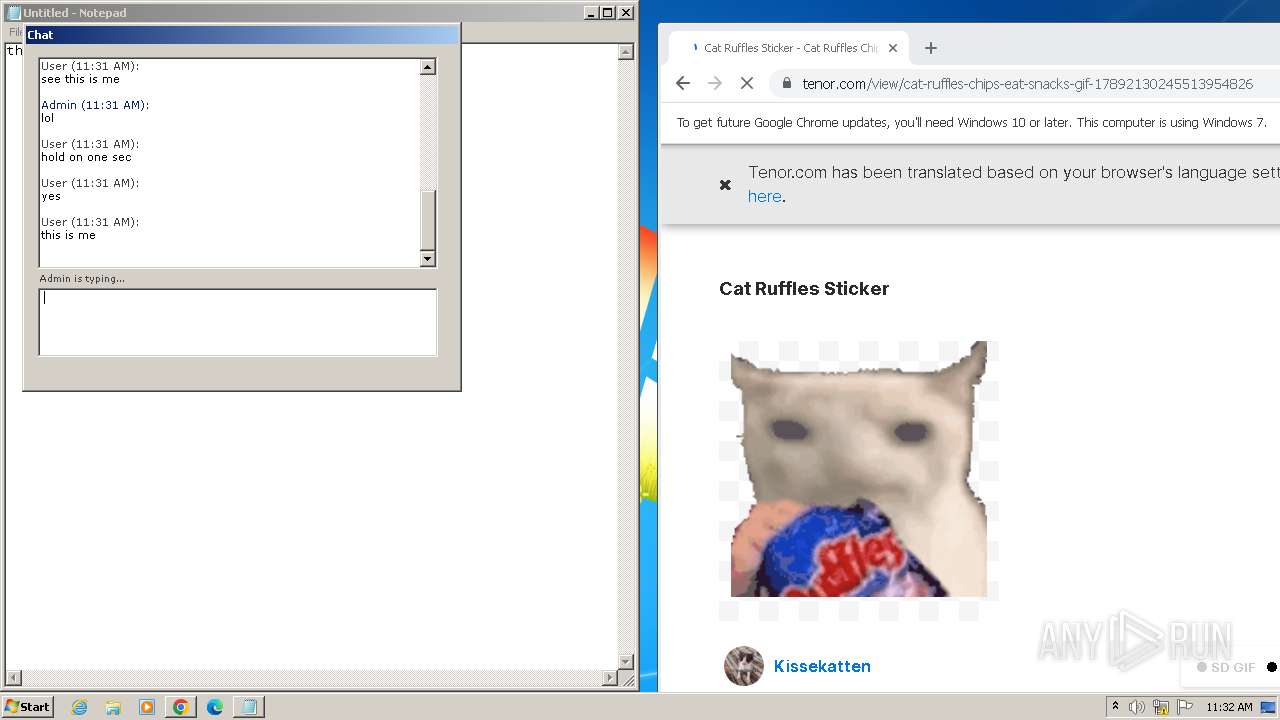
Task: Click the SD GIF option
Action: point(1226,668)
